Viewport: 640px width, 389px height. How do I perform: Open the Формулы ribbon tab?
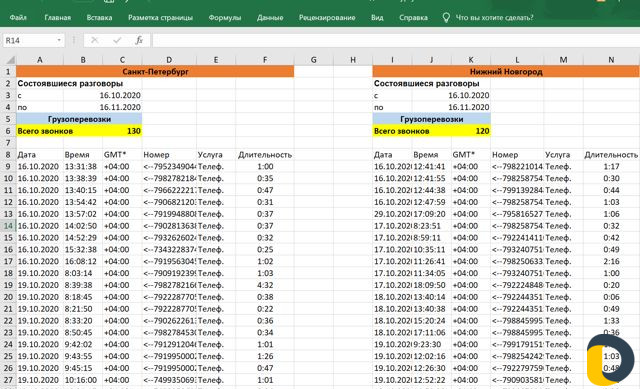pyautogui.click(x=224, y=18)
